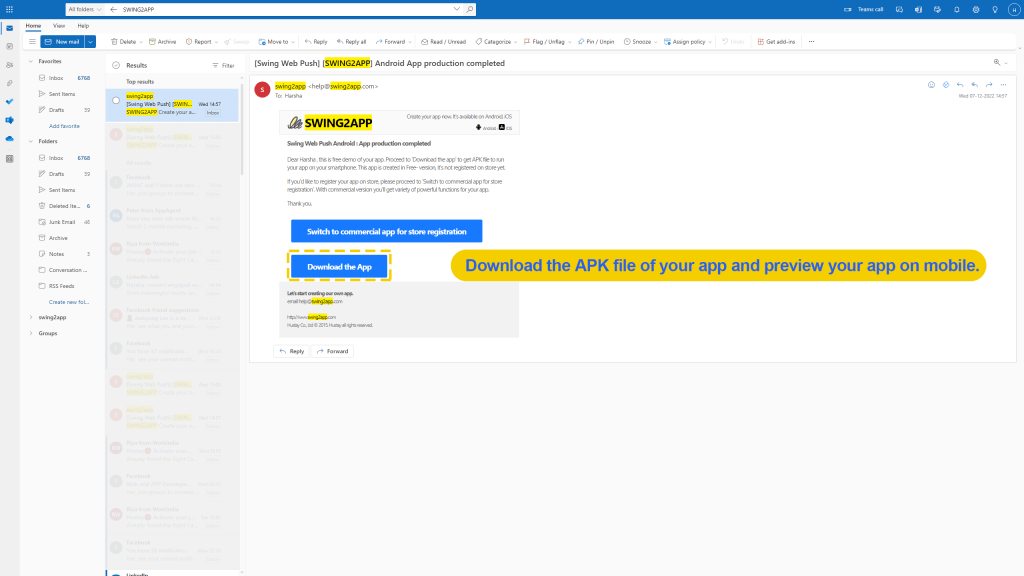Click Forward button below the message
The image size is (1024, 576).
point(332,351)
